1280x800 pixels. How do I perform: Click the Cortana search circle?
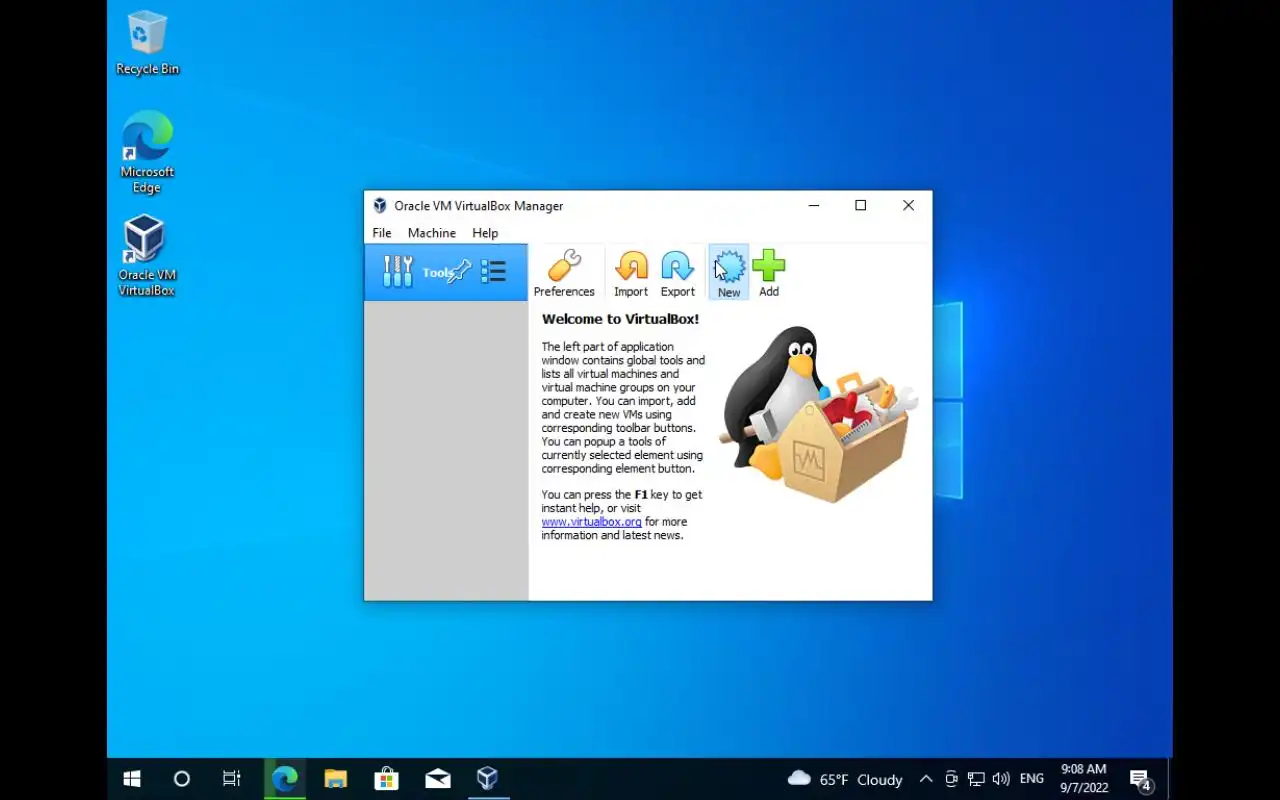tap(181, 779)
